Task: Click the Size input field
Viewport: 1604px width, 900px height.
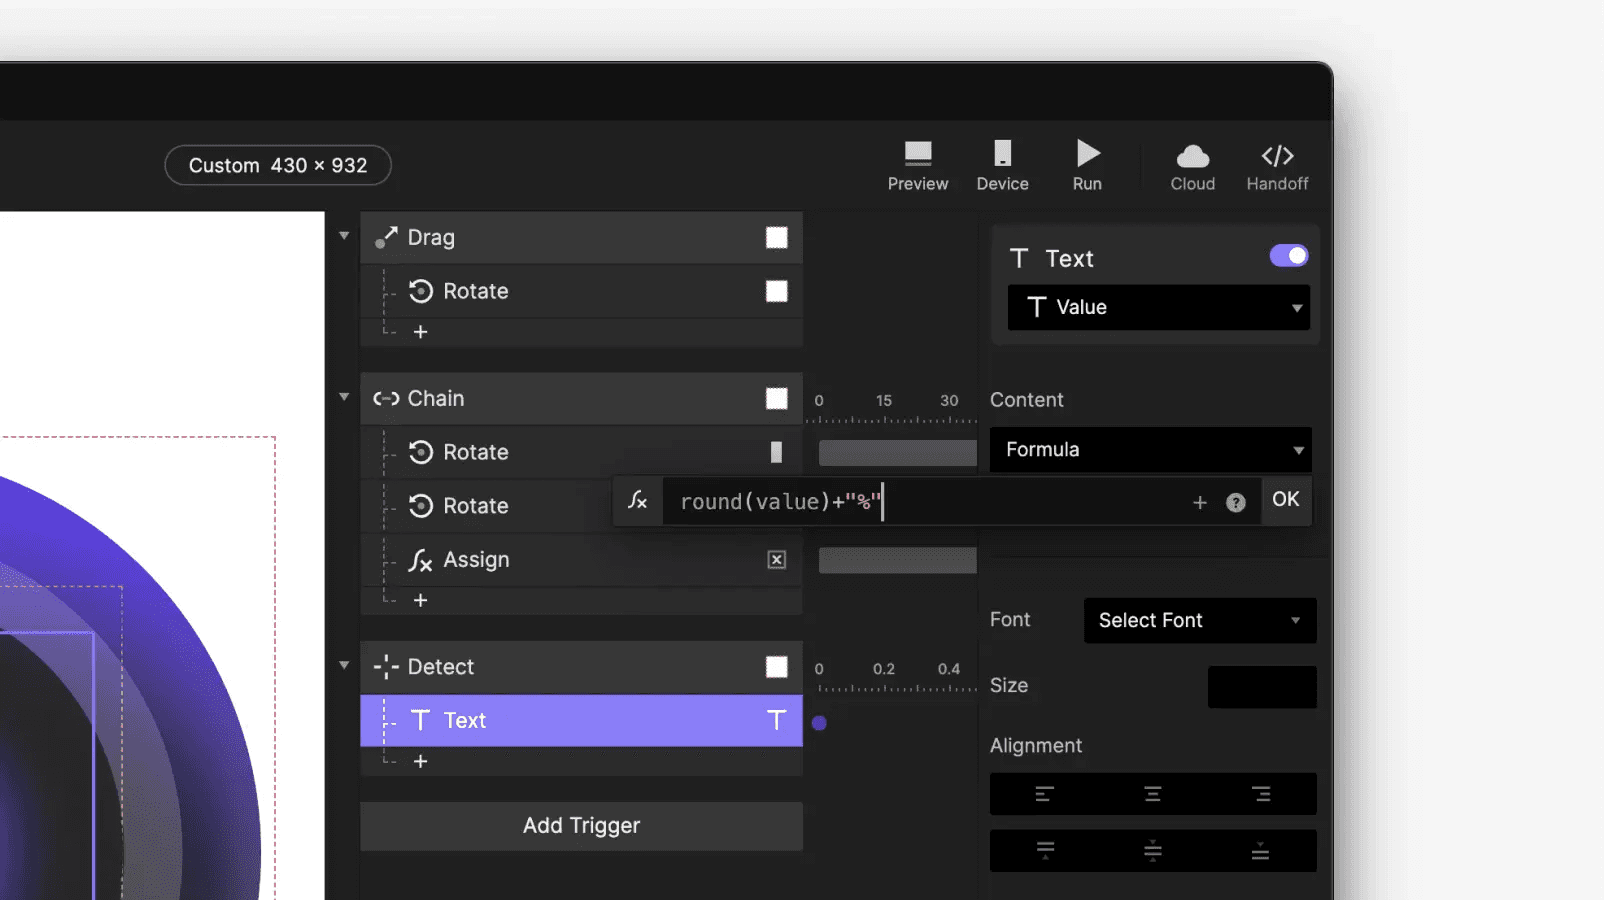Action: pyautogui.click(x=1262, y=687)
